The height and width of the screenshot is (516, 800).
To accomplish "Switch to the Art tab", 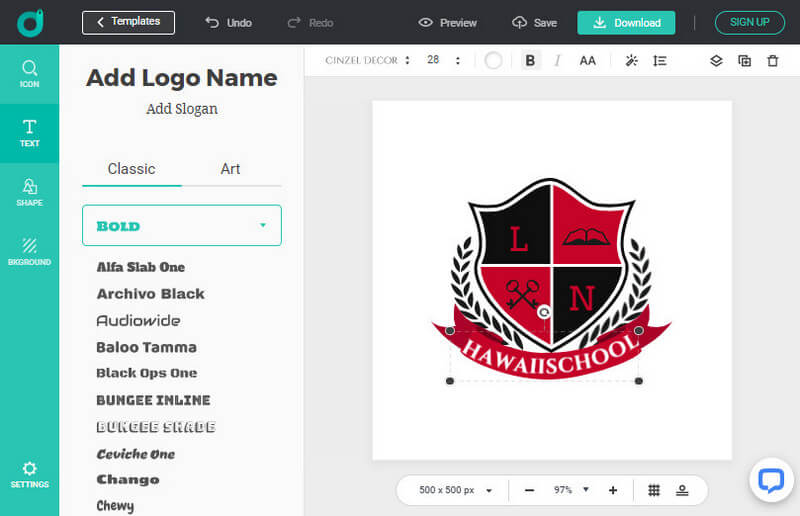I will (x=230, y=169).
